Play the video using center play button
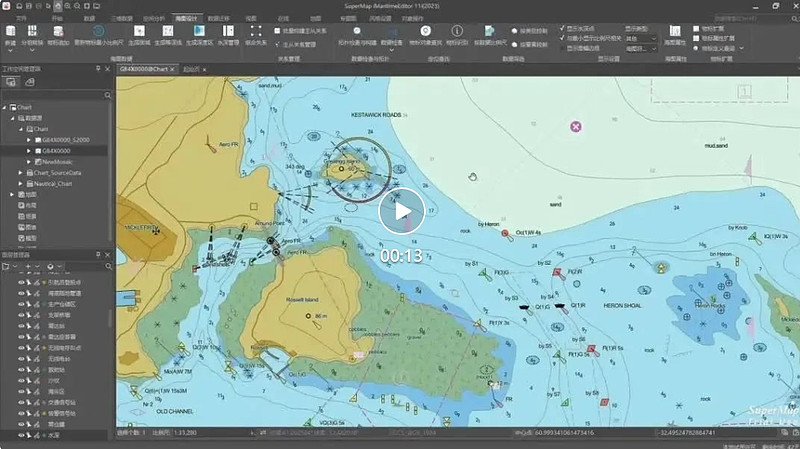The height and width of the screenshot is (449, 800). point(401,211)
